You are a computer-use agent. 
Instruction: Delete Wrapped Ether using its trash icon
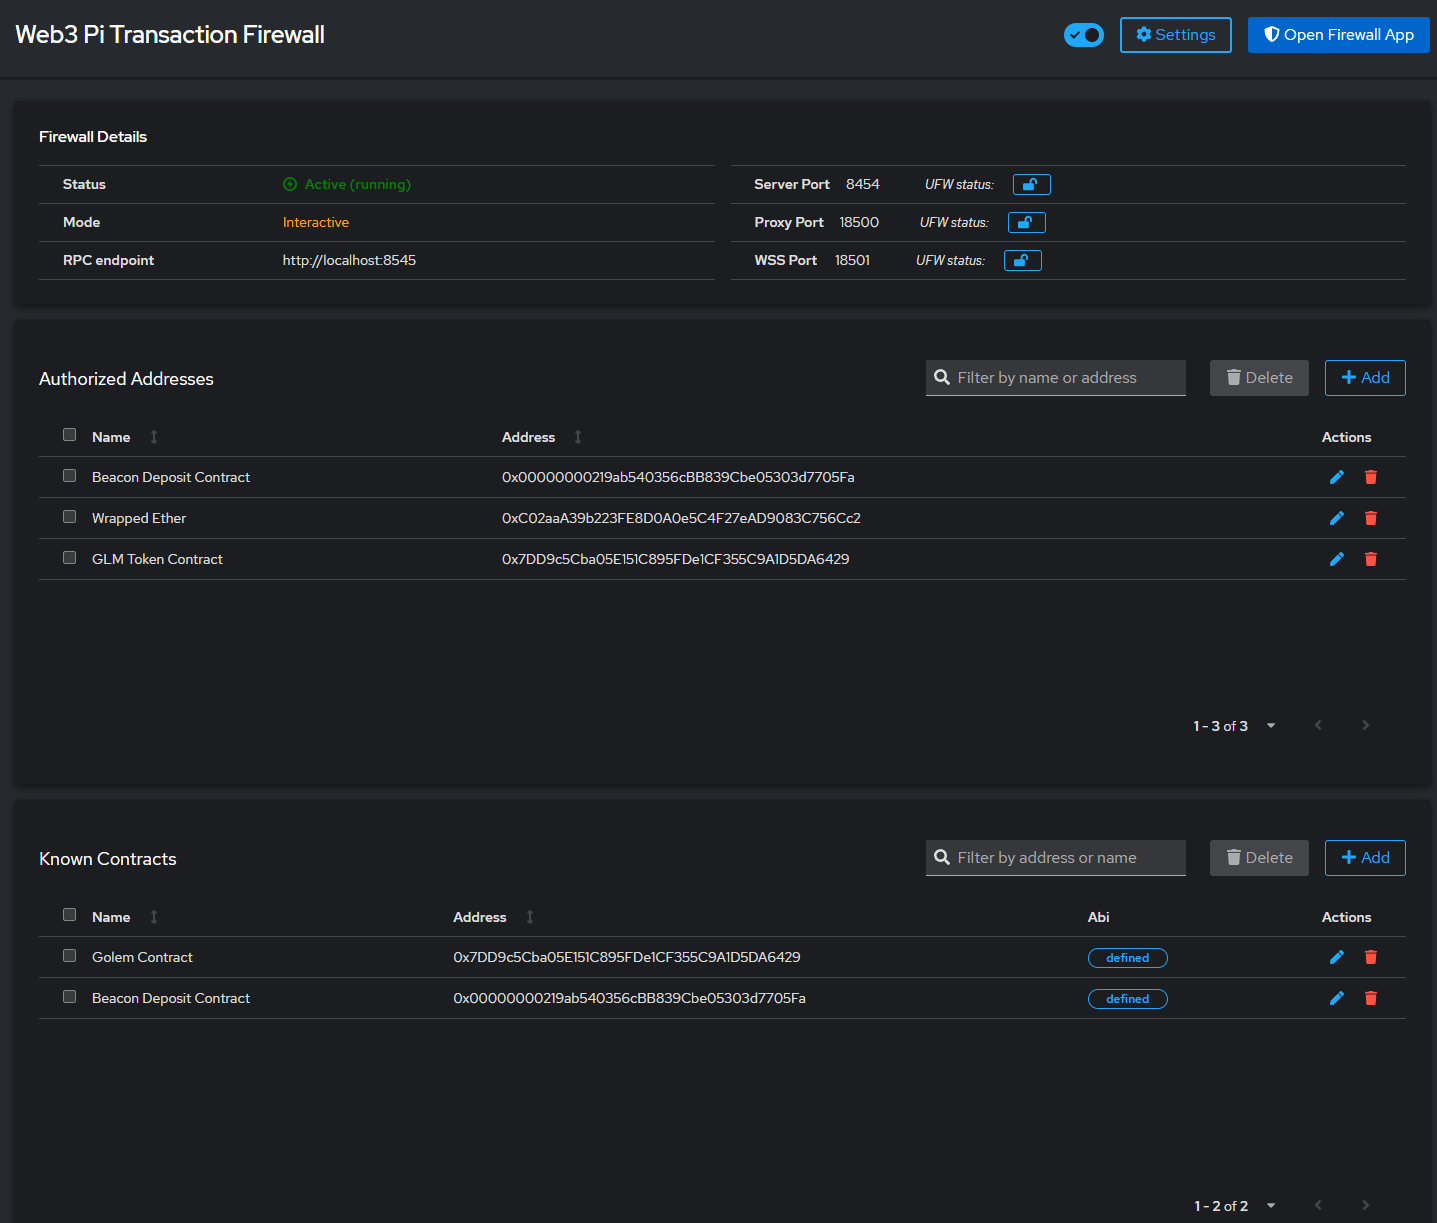[1370, 518]
